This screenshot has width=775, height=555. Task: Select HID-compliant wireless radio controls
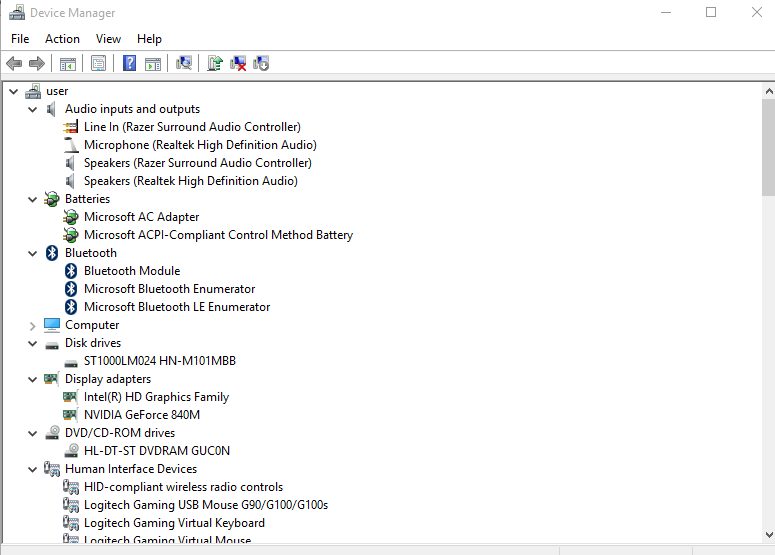point(183,487)
